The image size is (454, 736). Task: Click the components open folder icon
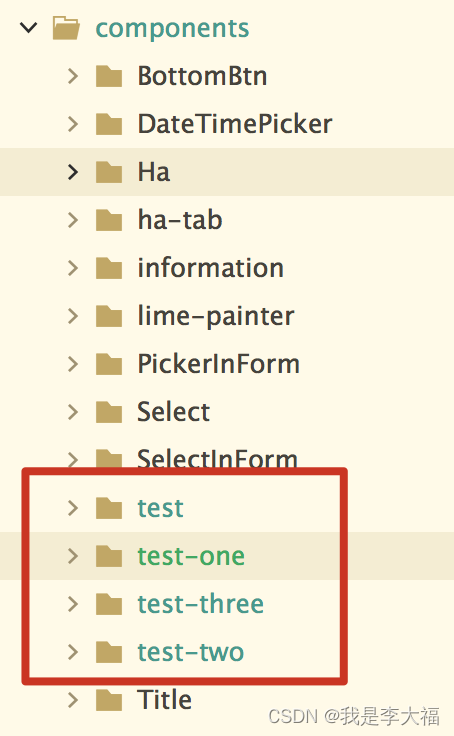point(66,28)
